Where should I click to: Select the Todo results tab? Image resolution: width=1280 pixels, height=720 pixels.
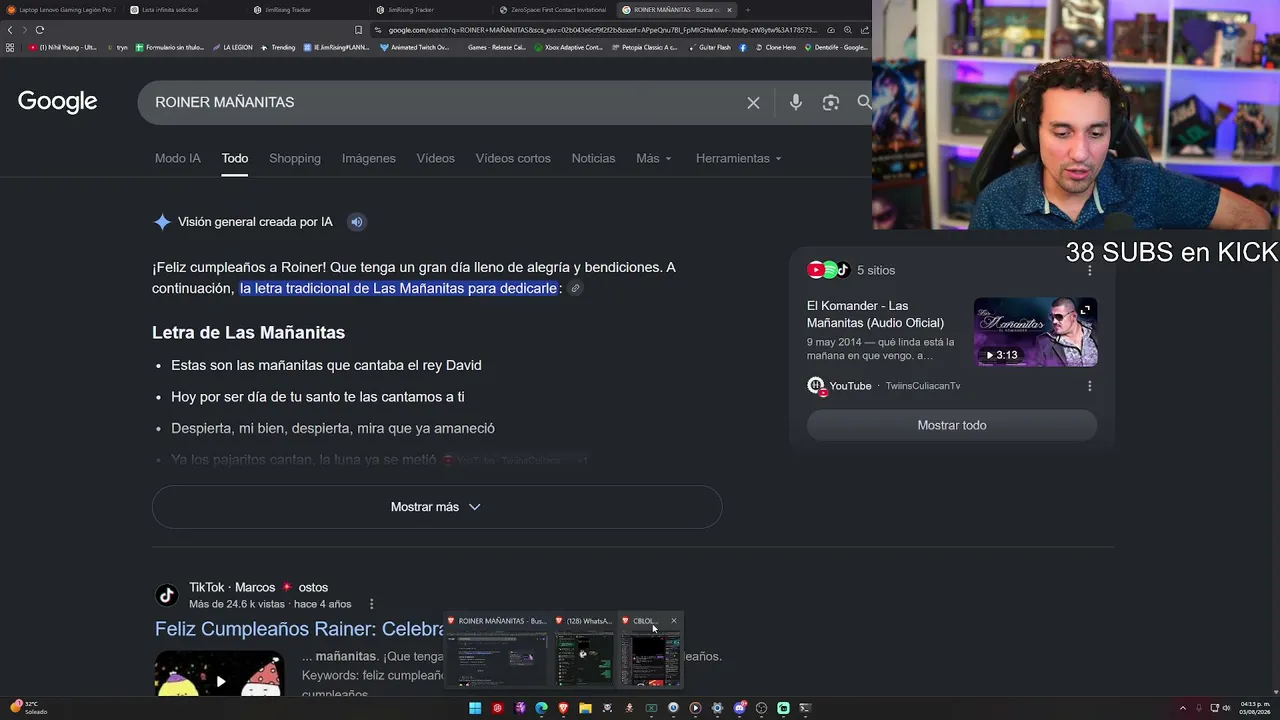click(235, 158)
